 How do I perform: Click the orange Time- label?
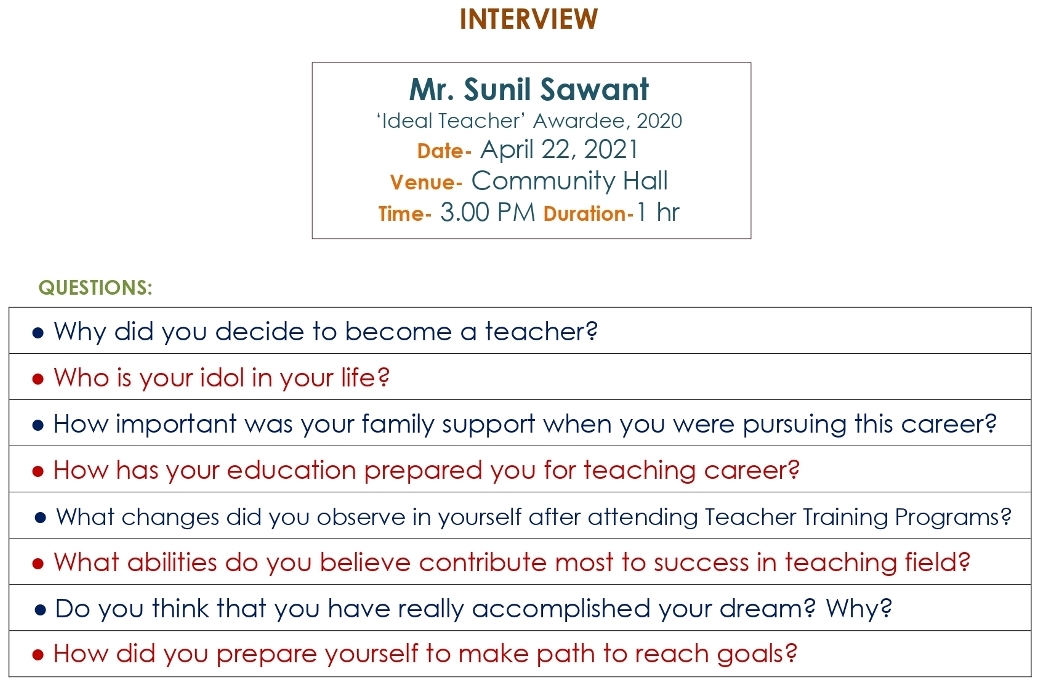[405, 214]
